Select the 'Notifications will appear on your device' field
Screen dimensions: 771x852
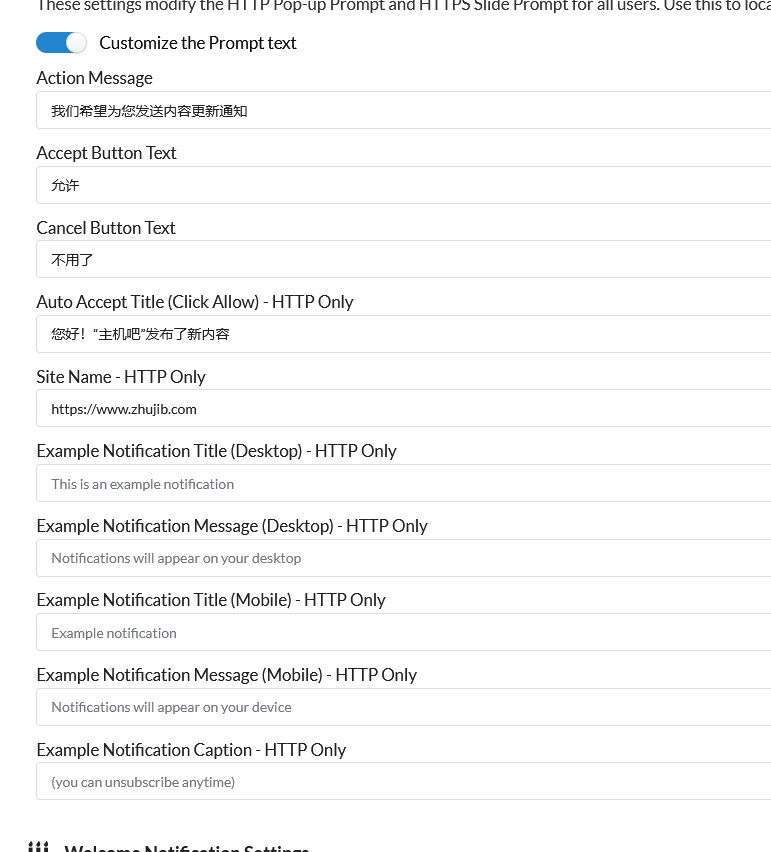[x=404, y=707]
